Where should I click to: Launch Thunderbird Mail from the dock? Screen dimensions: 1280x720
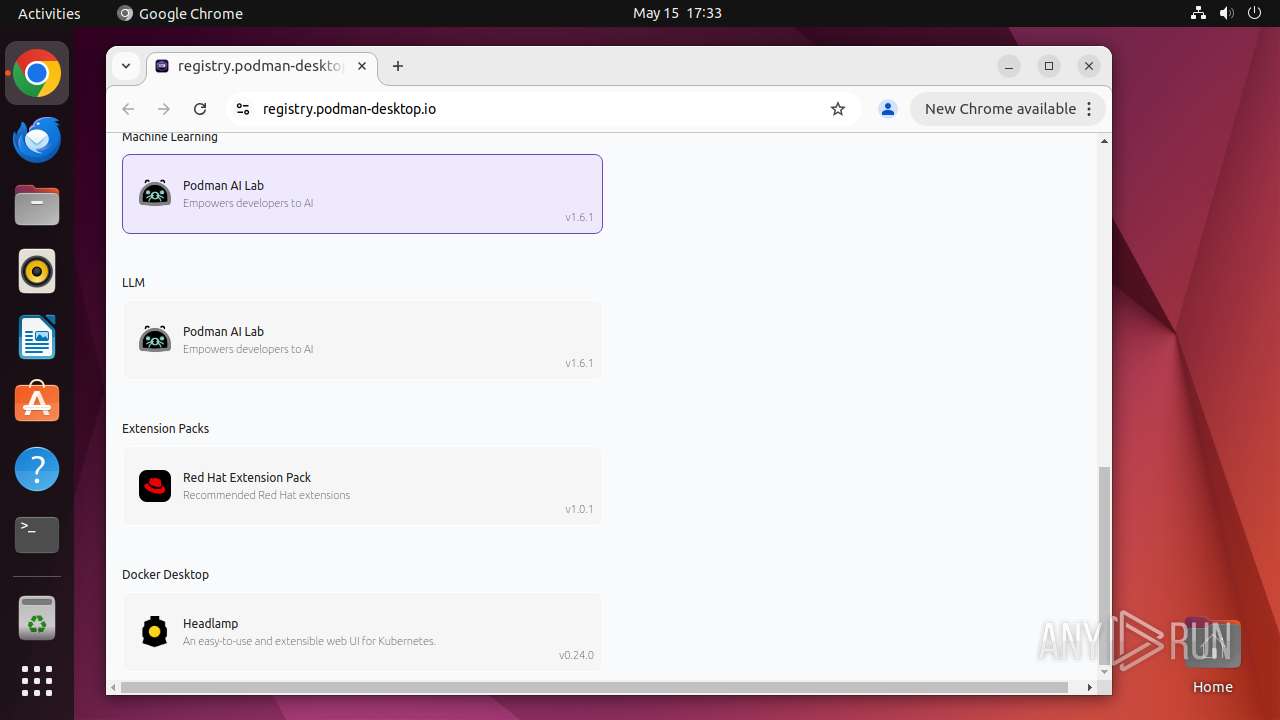(37, 140)
